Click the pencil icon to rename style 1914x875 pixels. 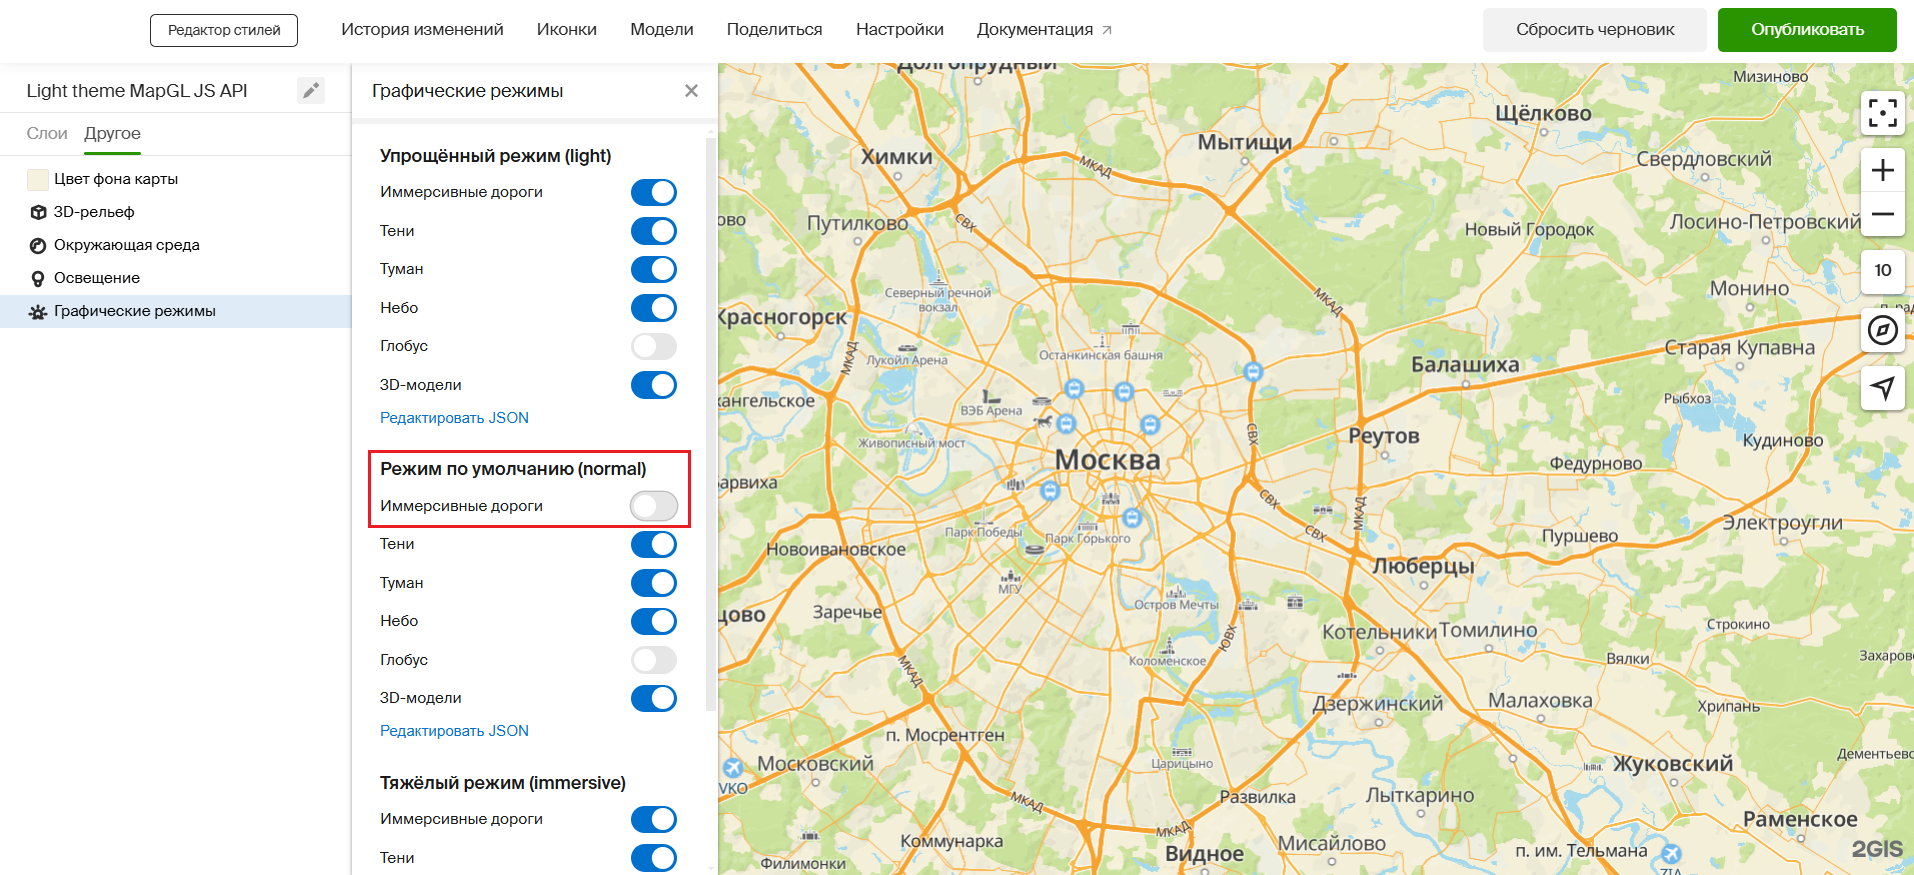tap(311, 91)
